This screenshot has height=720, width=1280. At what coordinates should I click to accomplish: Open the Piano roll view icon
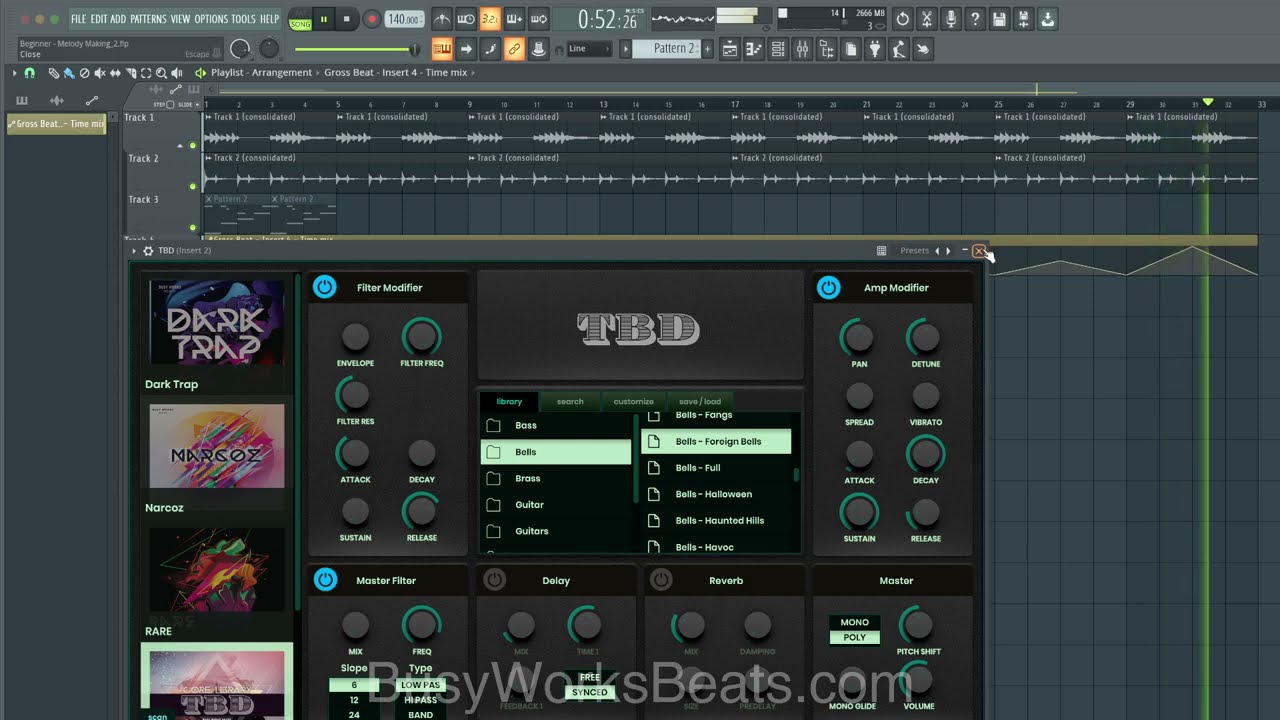click(x=754, y=49)
